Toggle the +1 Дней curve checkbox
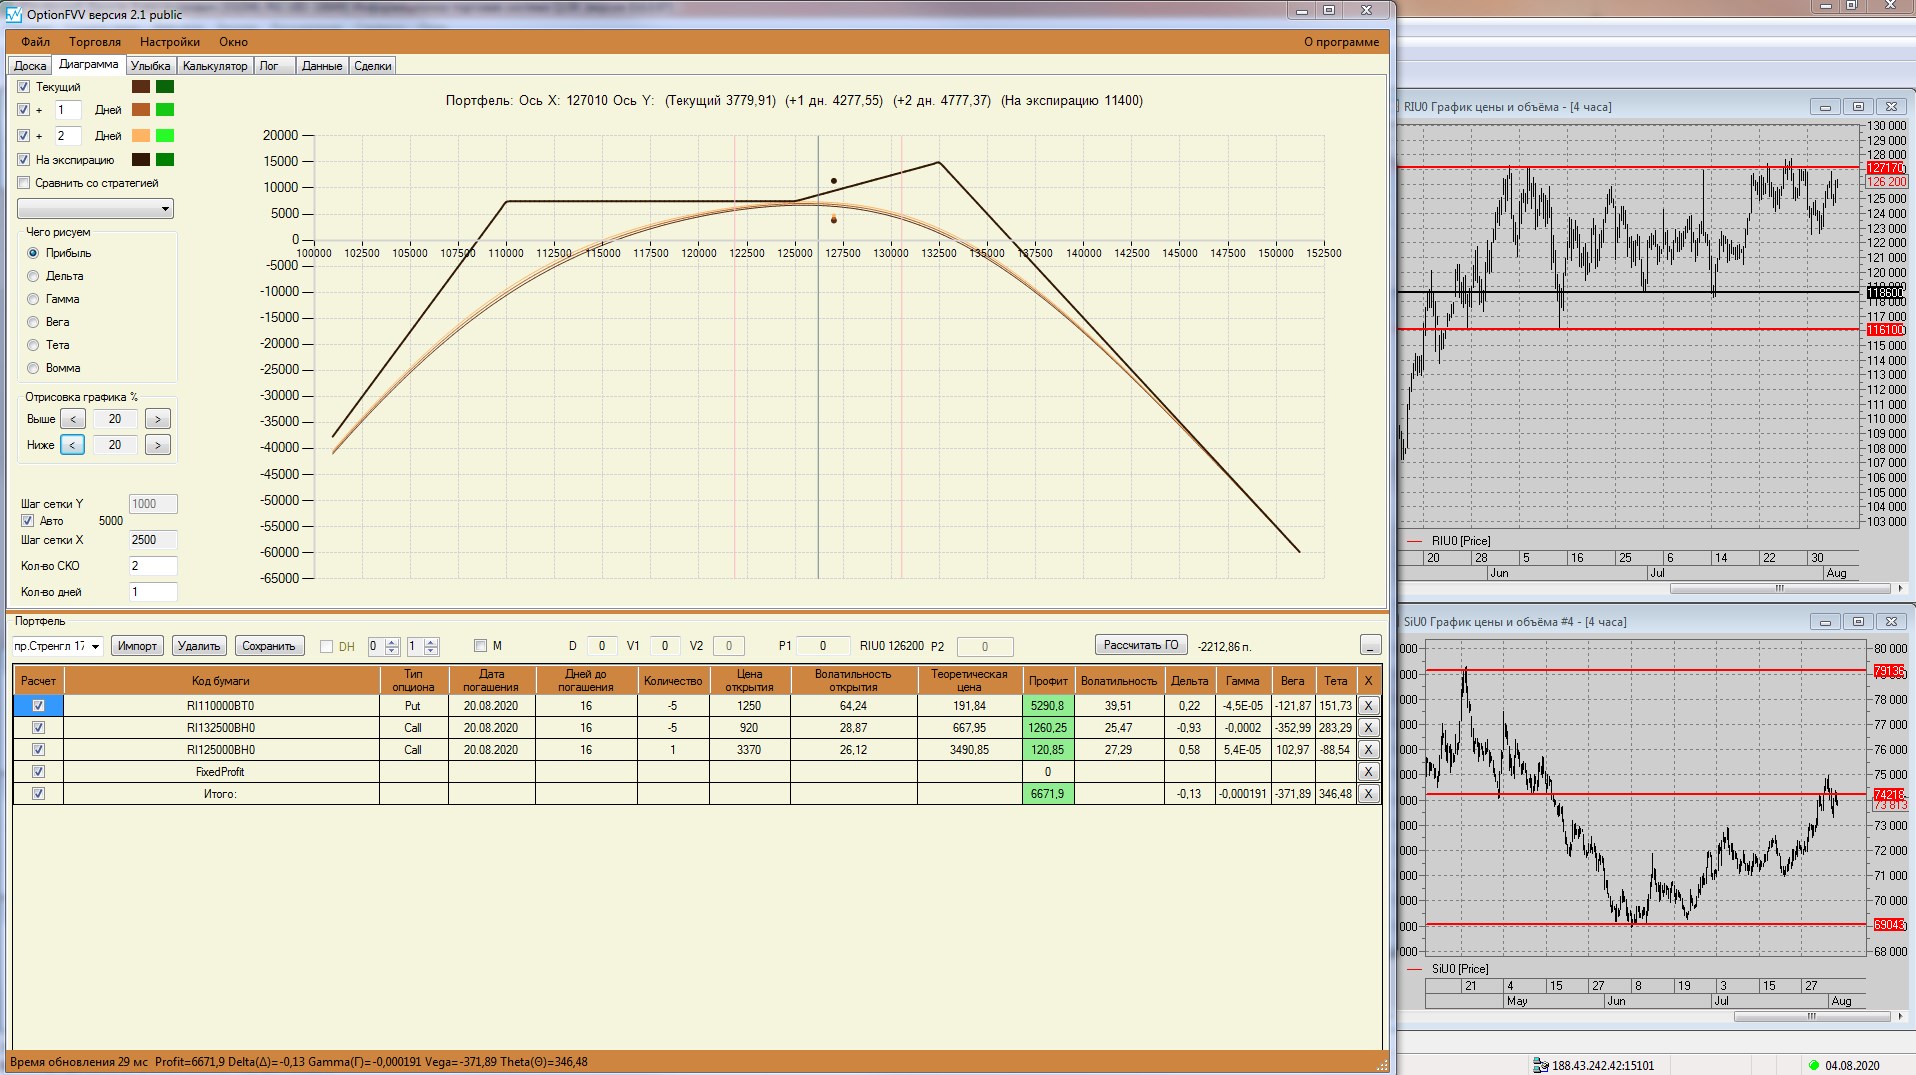This screenshot has height=1075, width=1916. point(24,110)
